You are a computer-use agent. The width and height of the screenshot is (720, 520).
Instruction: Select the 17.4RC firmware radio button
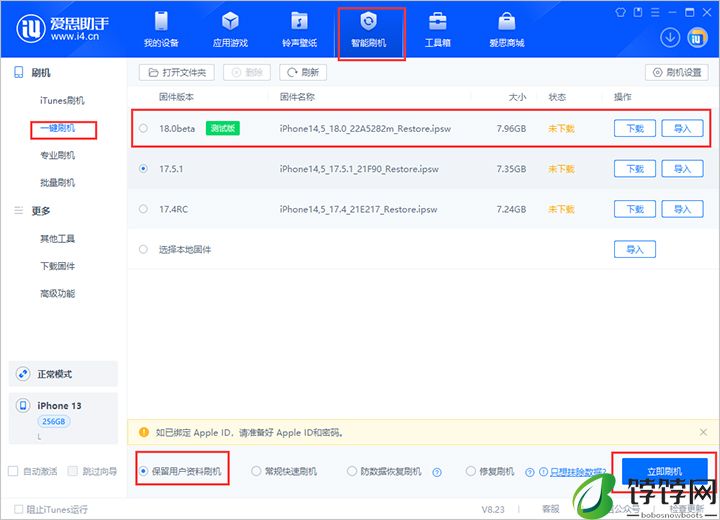point(143,209)
